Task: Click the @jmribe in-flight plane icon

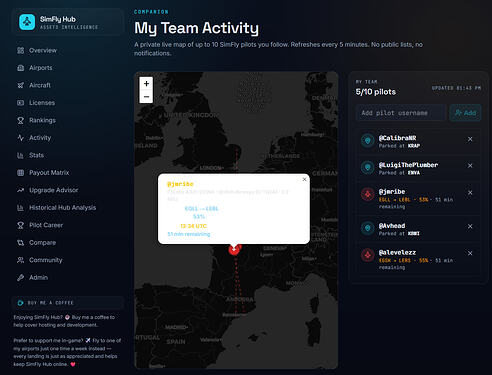Action: [368, 194]
